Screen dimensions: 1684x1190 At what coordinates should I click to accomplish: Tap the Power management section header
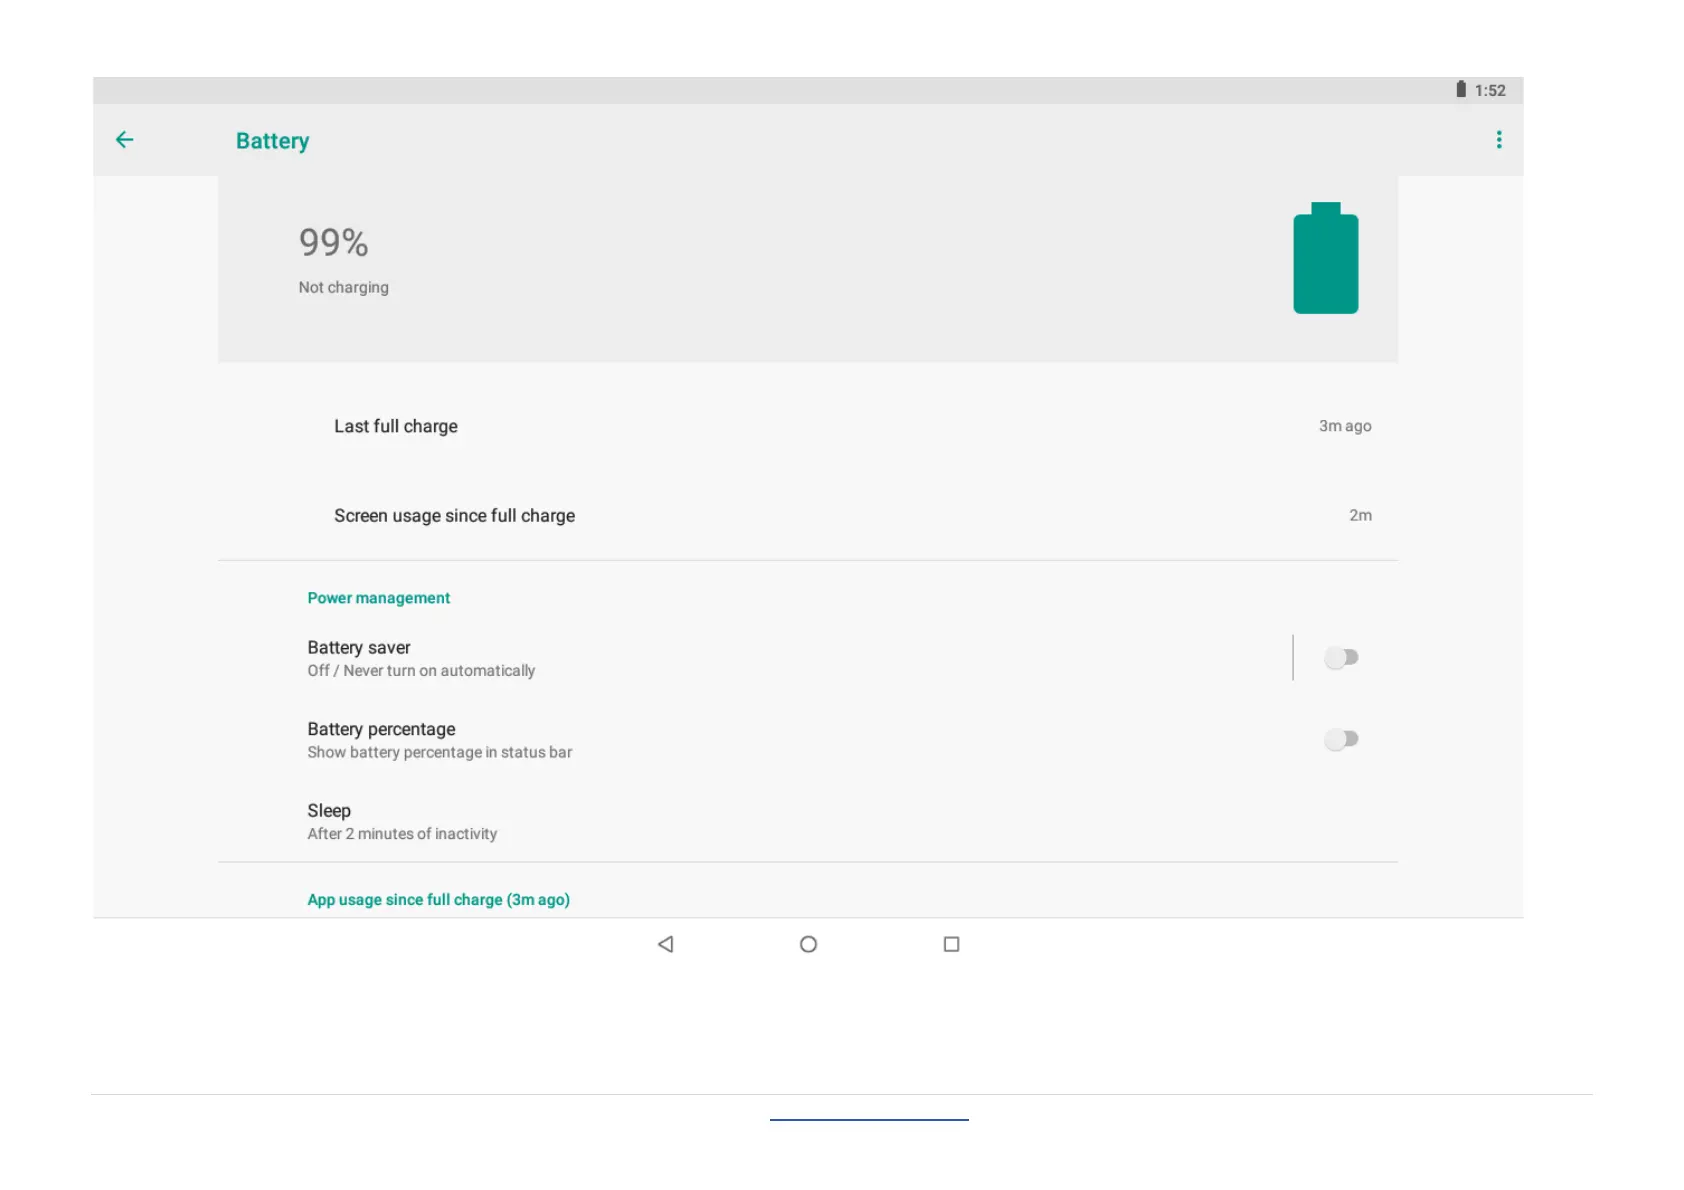[x=378, y=598]
